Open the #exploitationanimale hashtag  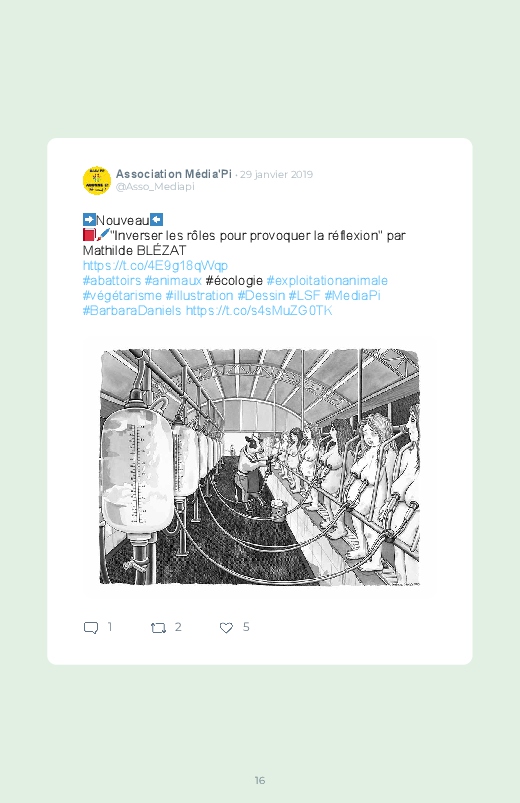tap(327, 281)
